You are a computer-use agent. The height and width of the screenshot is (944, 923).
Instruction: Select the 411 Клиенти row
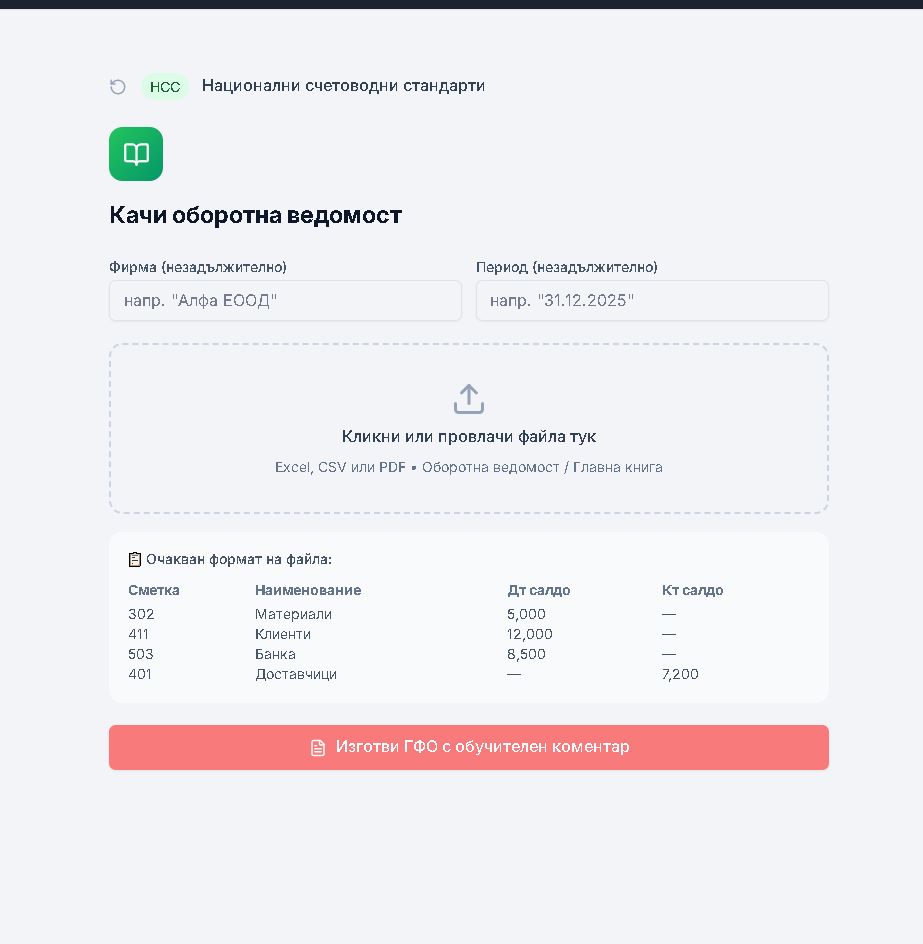[469, 634]
